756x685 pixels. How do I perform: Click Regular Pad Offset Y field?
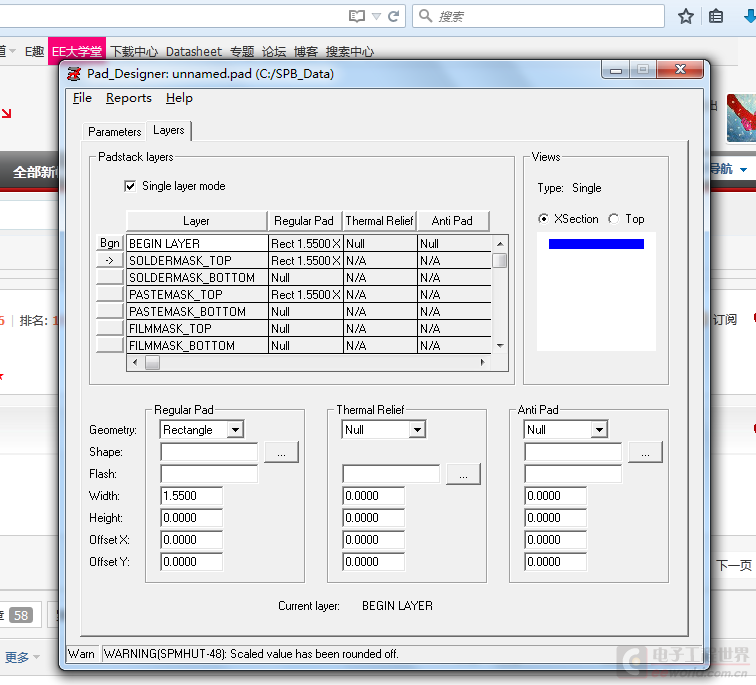(191, 562)
